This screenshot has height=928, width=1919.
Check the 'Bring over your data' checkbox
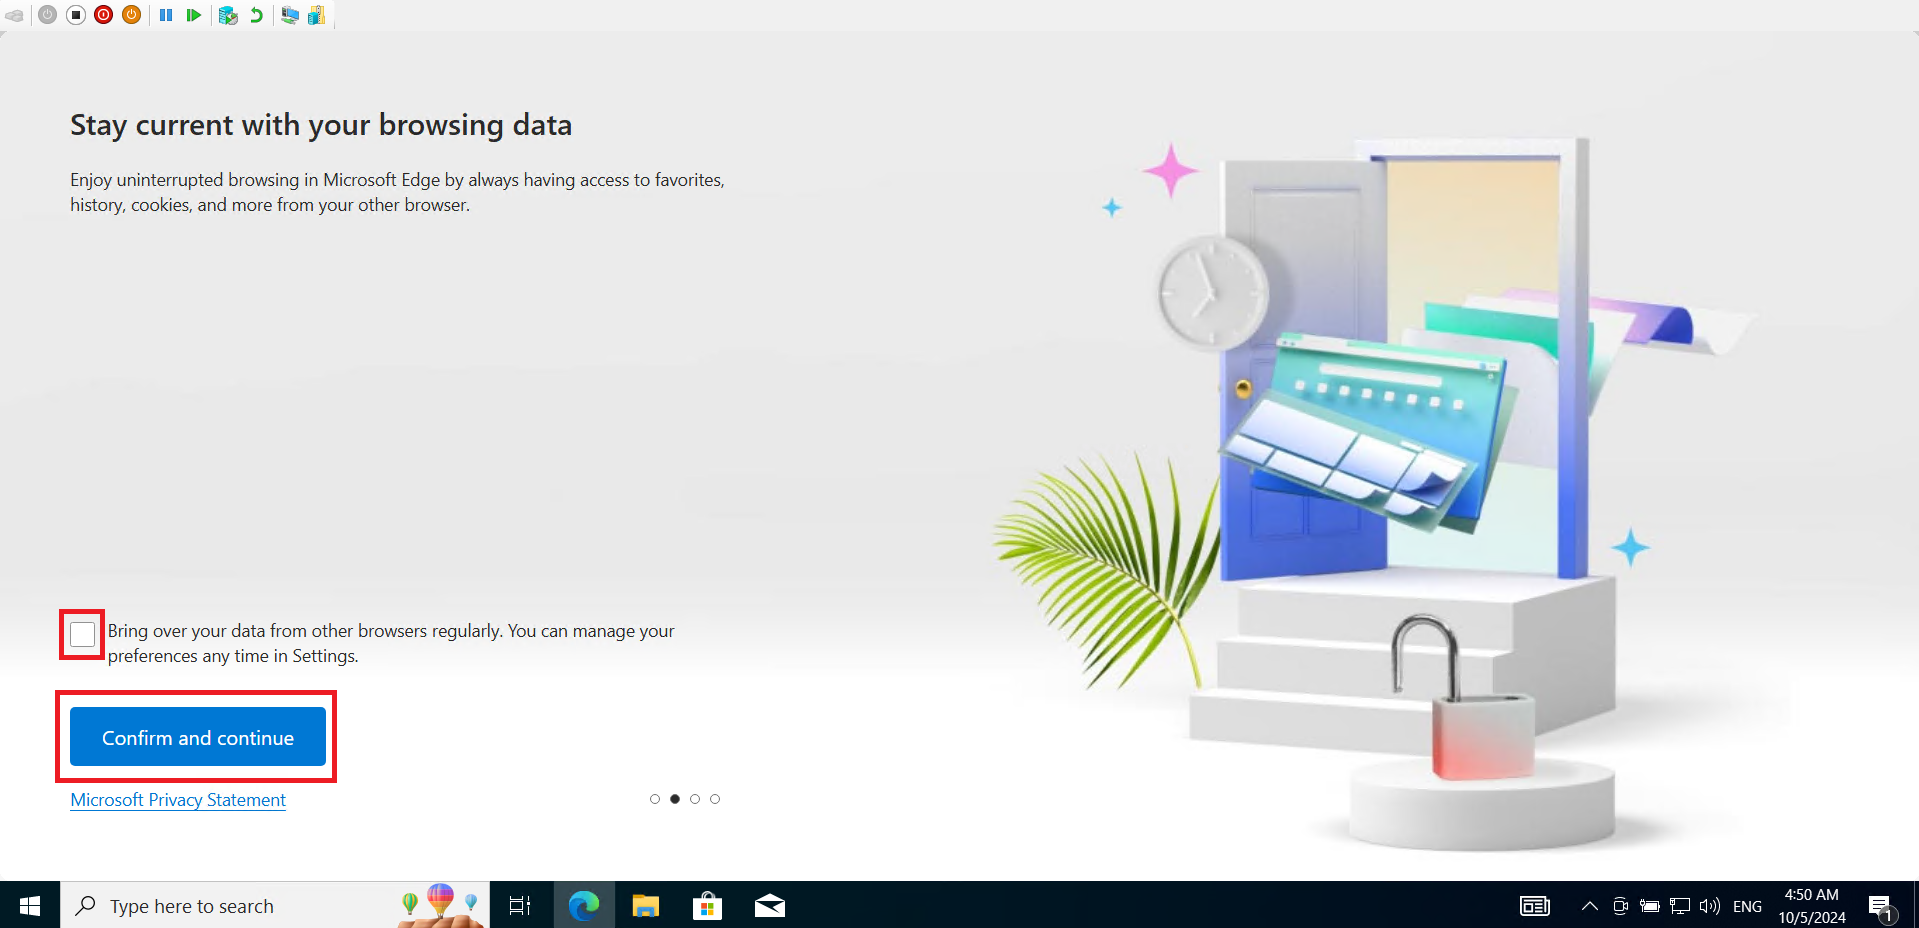[x=83, y=634]
